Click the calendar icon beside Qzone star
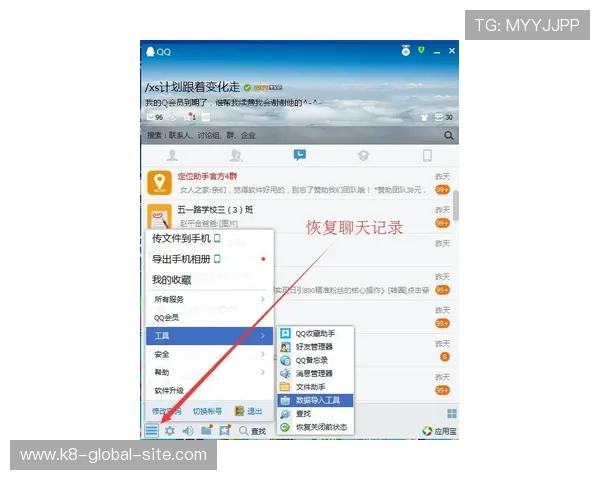Viewport: 600px width, 480px height. [206, 117]
